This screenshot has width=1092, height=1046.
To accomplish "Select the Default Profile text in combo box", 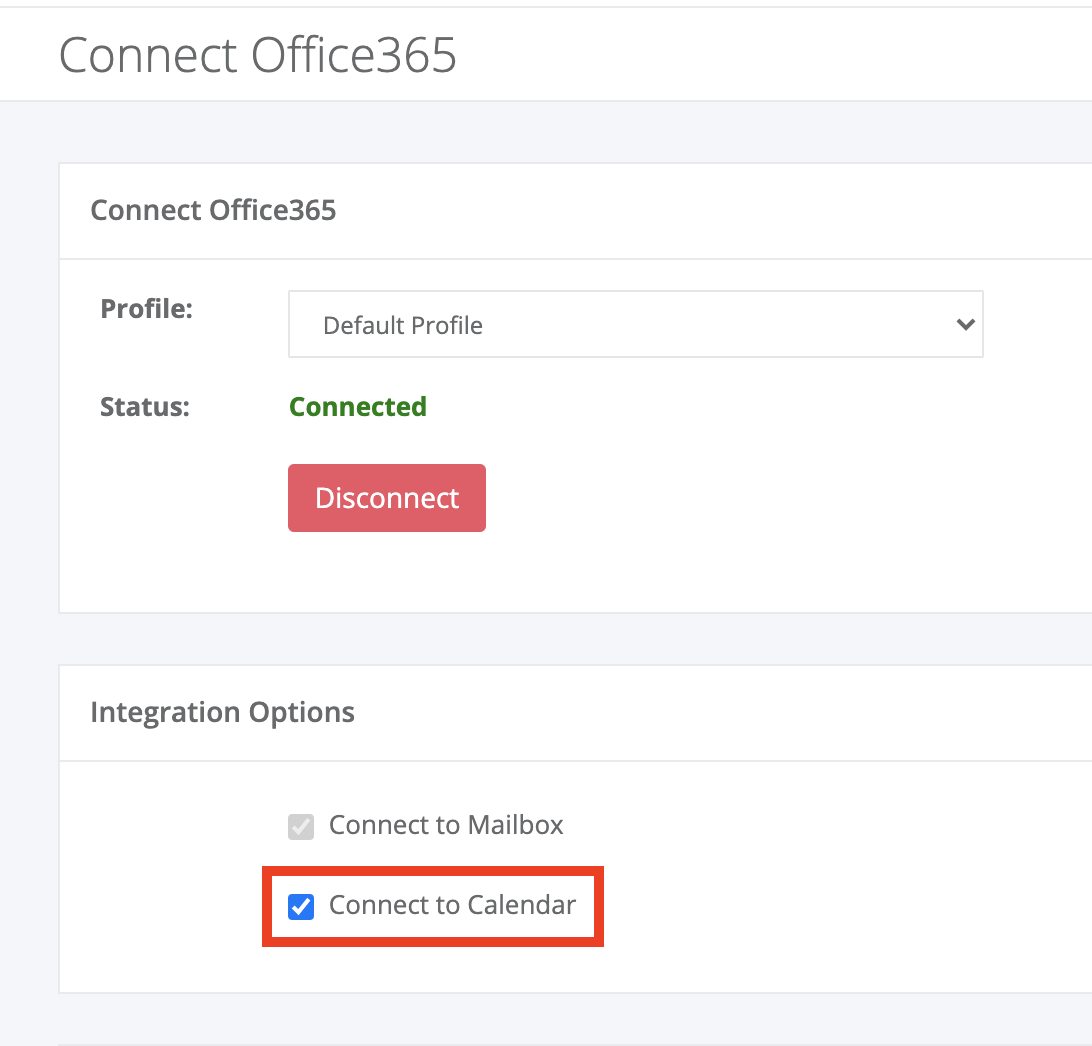I will click(x=403, y=325).
